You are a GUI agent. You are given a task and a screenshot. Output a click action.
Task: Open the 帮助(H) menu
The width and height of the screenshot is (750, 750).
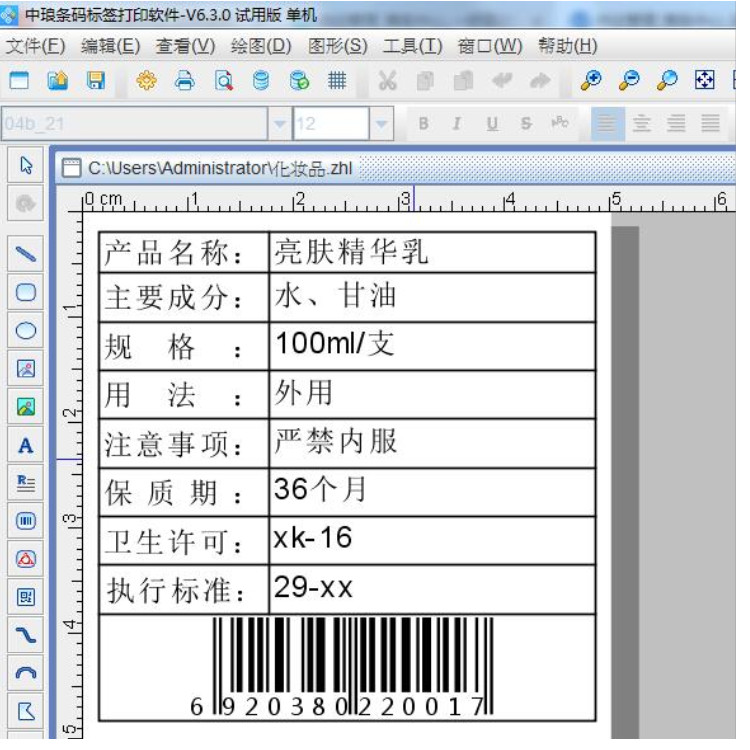tap(568, 46)
